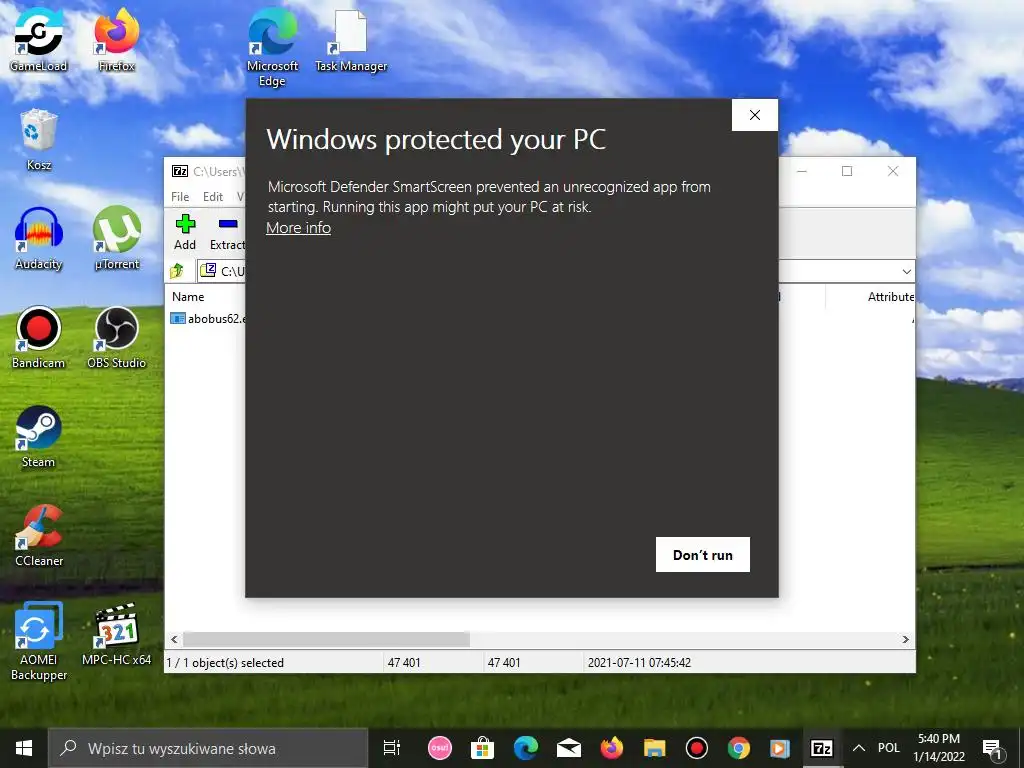1024x768 pixels.
Task: Click the 7-Zip horizontal scrollbar thumb
Action: 326,639
